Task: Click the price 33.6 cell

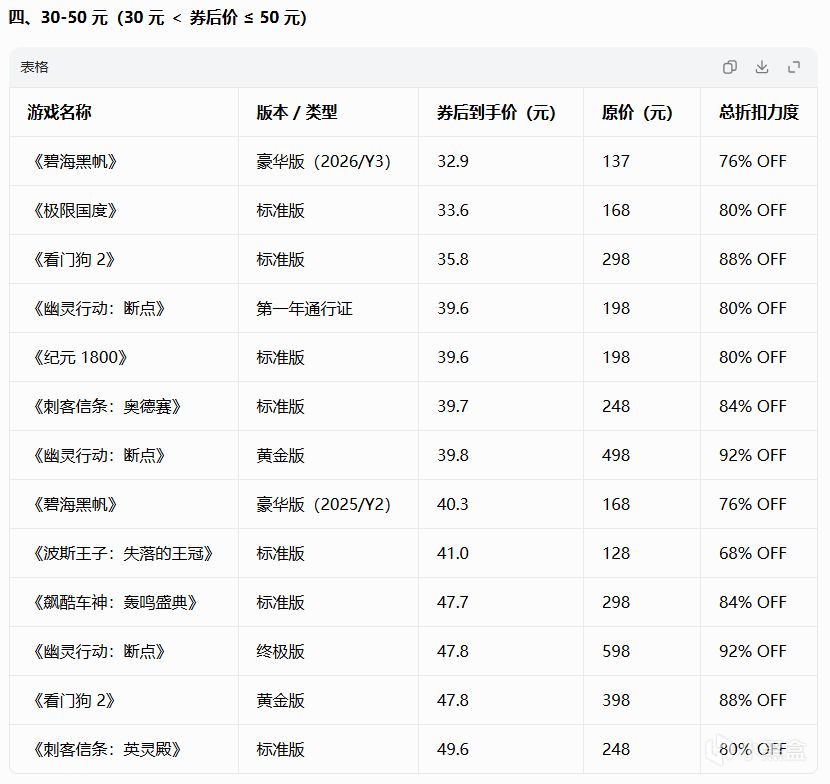Action: point(453,210)
